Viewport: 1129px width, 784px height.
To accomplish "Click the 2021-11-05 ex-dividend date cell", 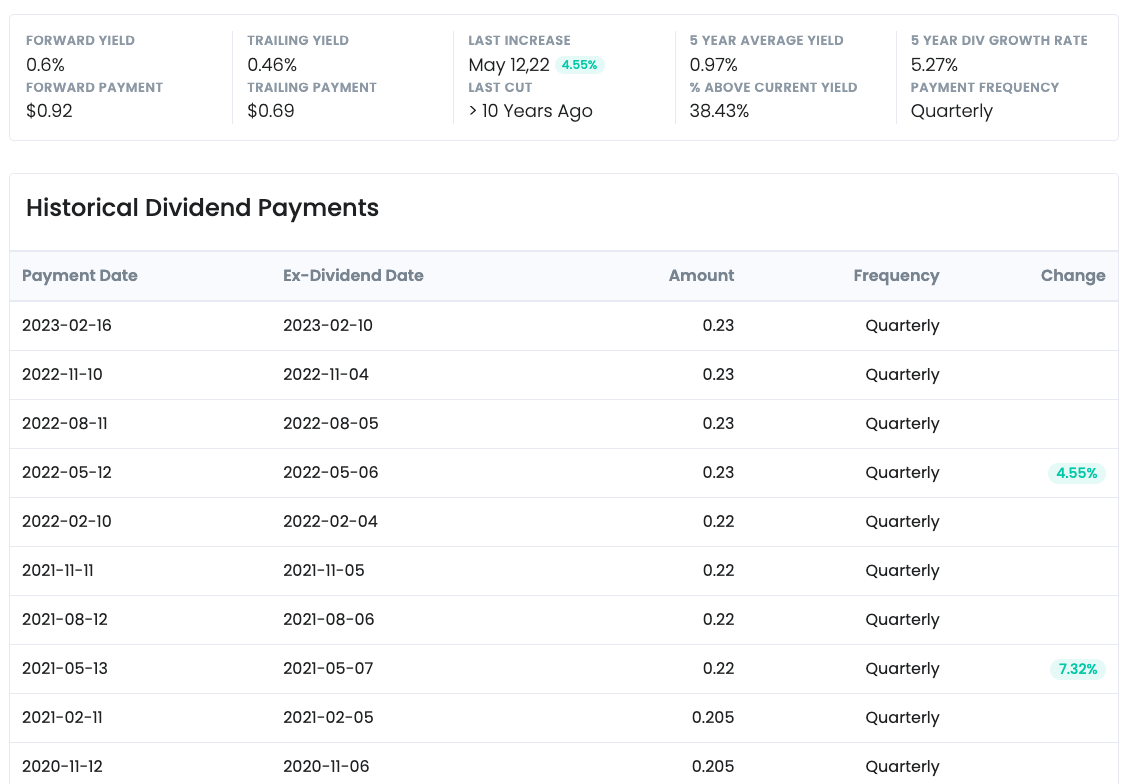I will (x=324, y=571).
